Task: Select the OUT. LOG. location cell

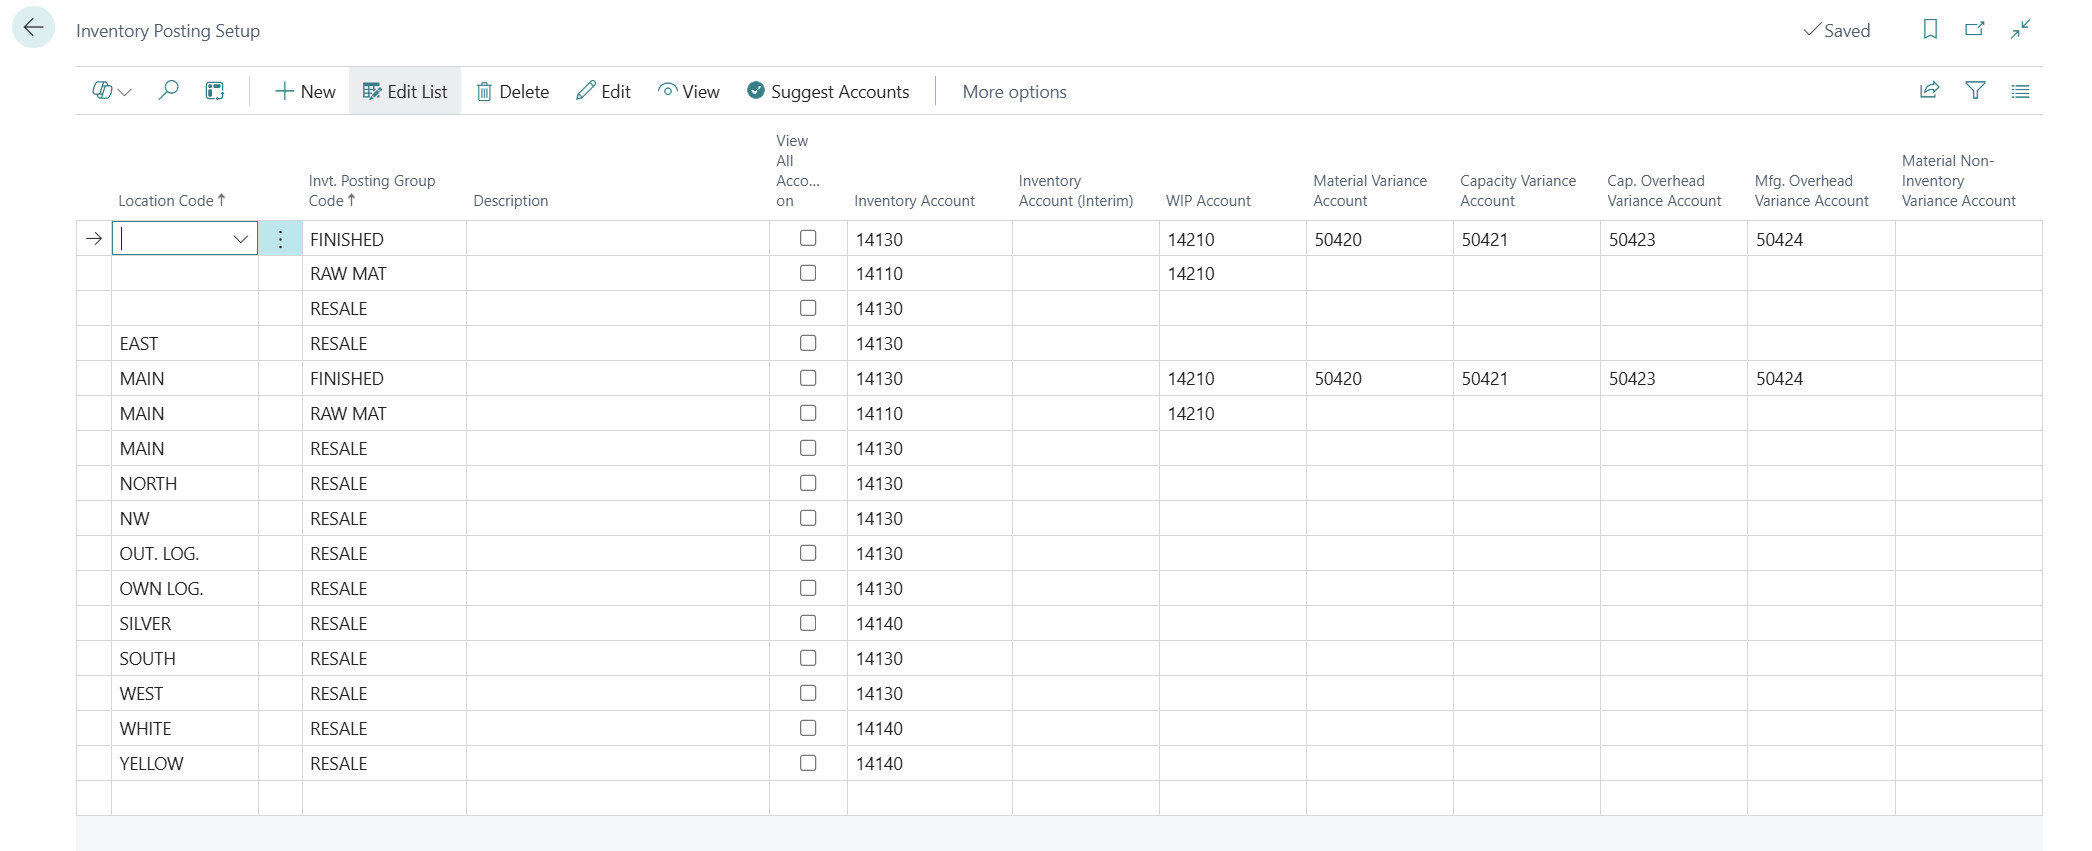Action: 184,553
